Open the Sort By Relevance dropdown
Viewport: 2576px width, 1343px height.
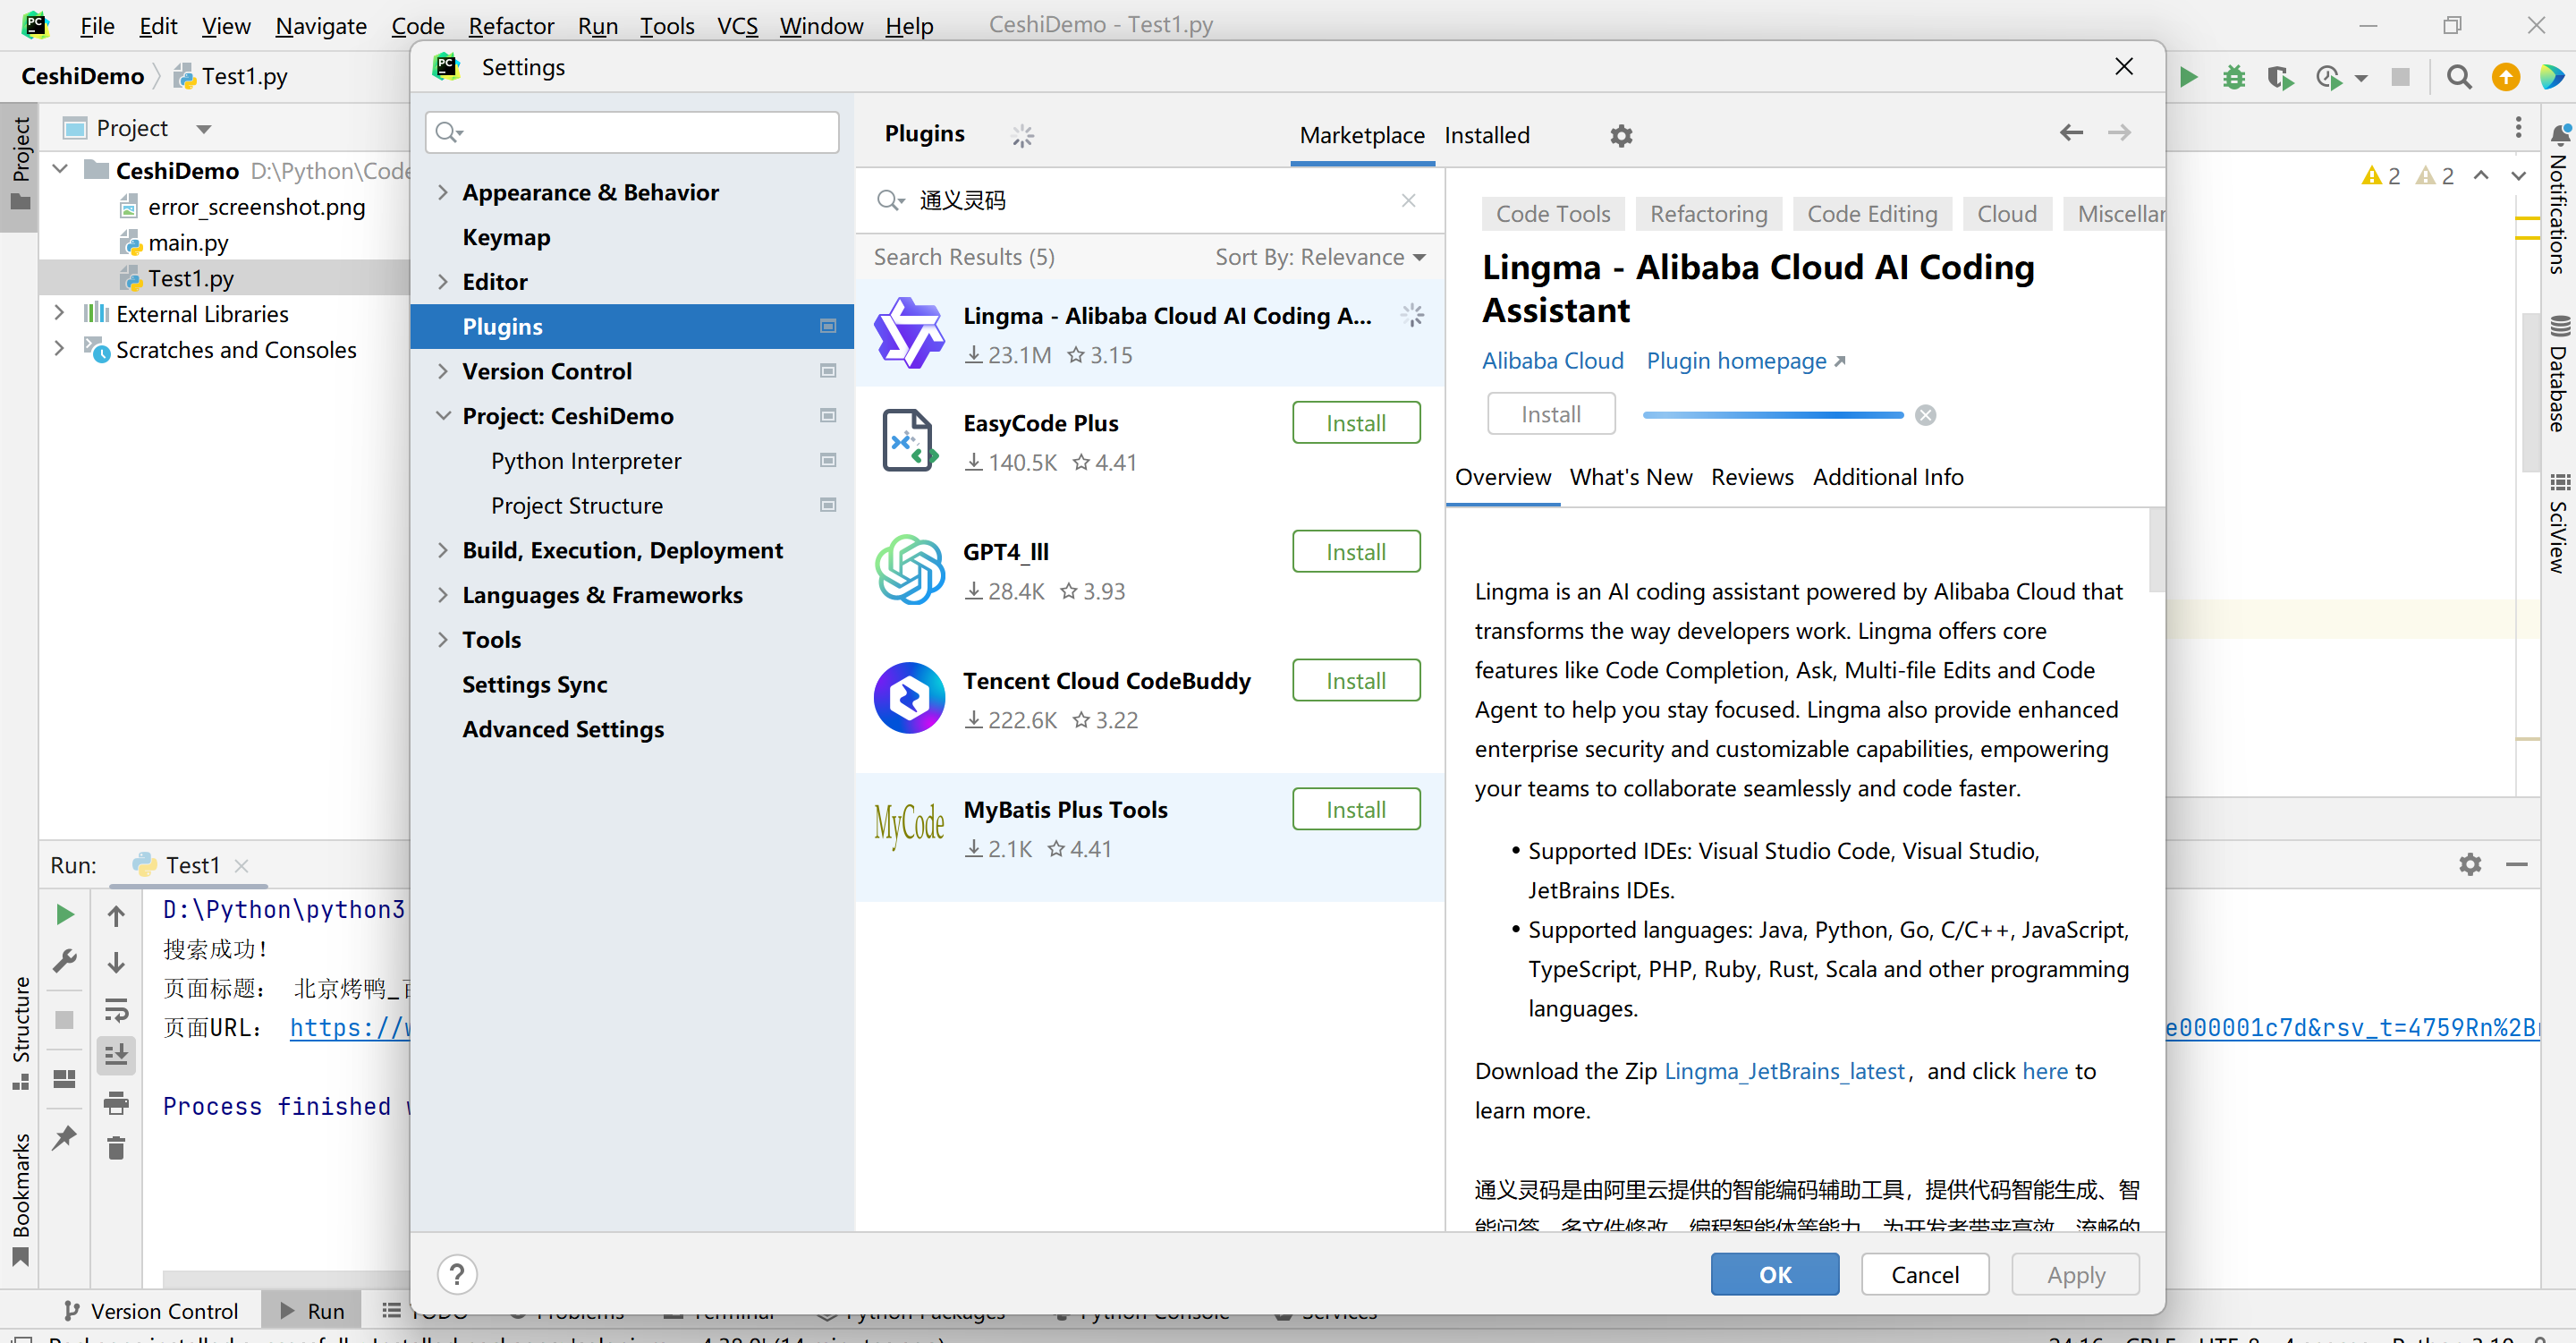(1320, 257)
